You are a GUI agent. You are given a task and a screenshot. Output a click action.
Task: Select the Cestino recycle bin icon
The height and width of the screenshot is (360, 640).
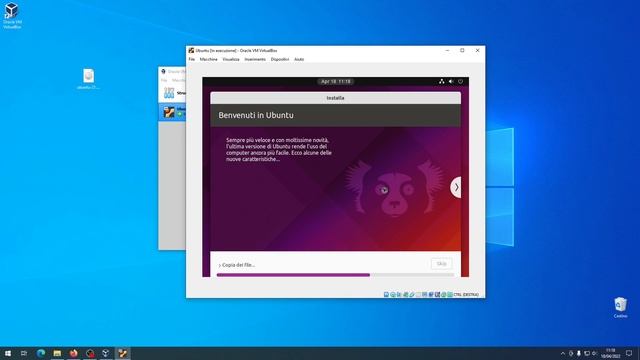coord(620,308)
